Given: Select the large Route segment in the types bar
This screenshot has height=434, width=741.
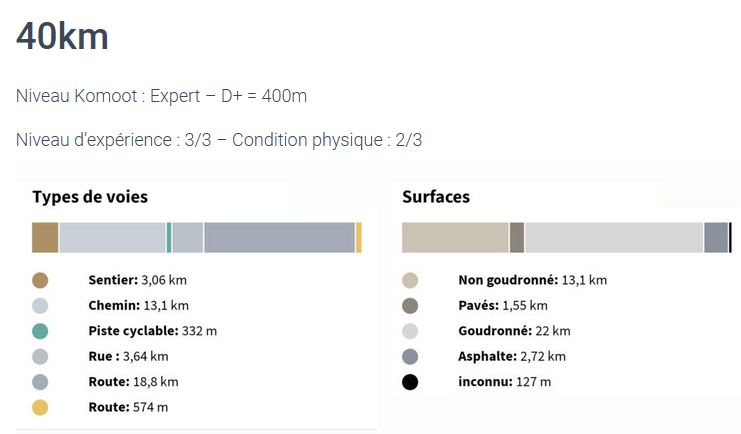Looking at the screenshot, I should tap(279, 237).
